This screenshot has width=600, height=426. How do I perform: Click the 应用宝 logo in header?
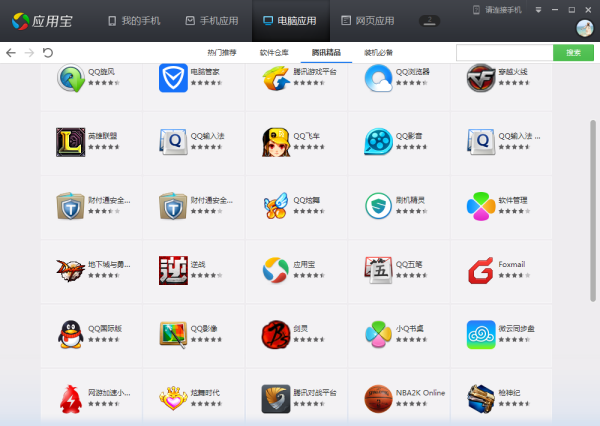point(42,21)
